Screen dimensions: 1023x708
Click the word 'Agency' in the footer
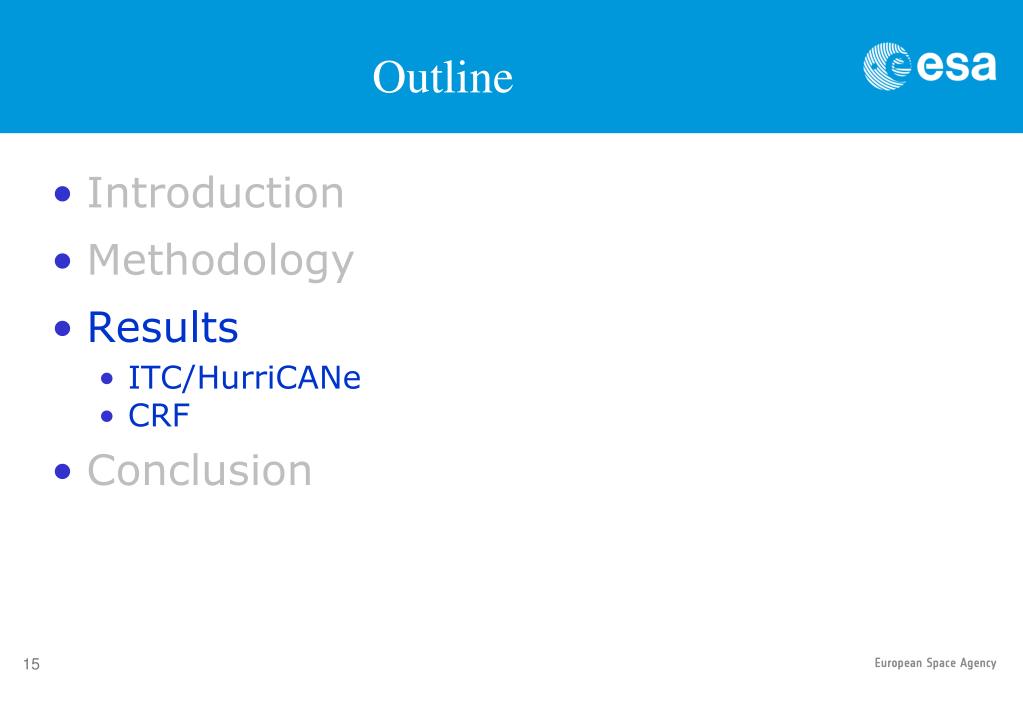[x=978, y=664]
